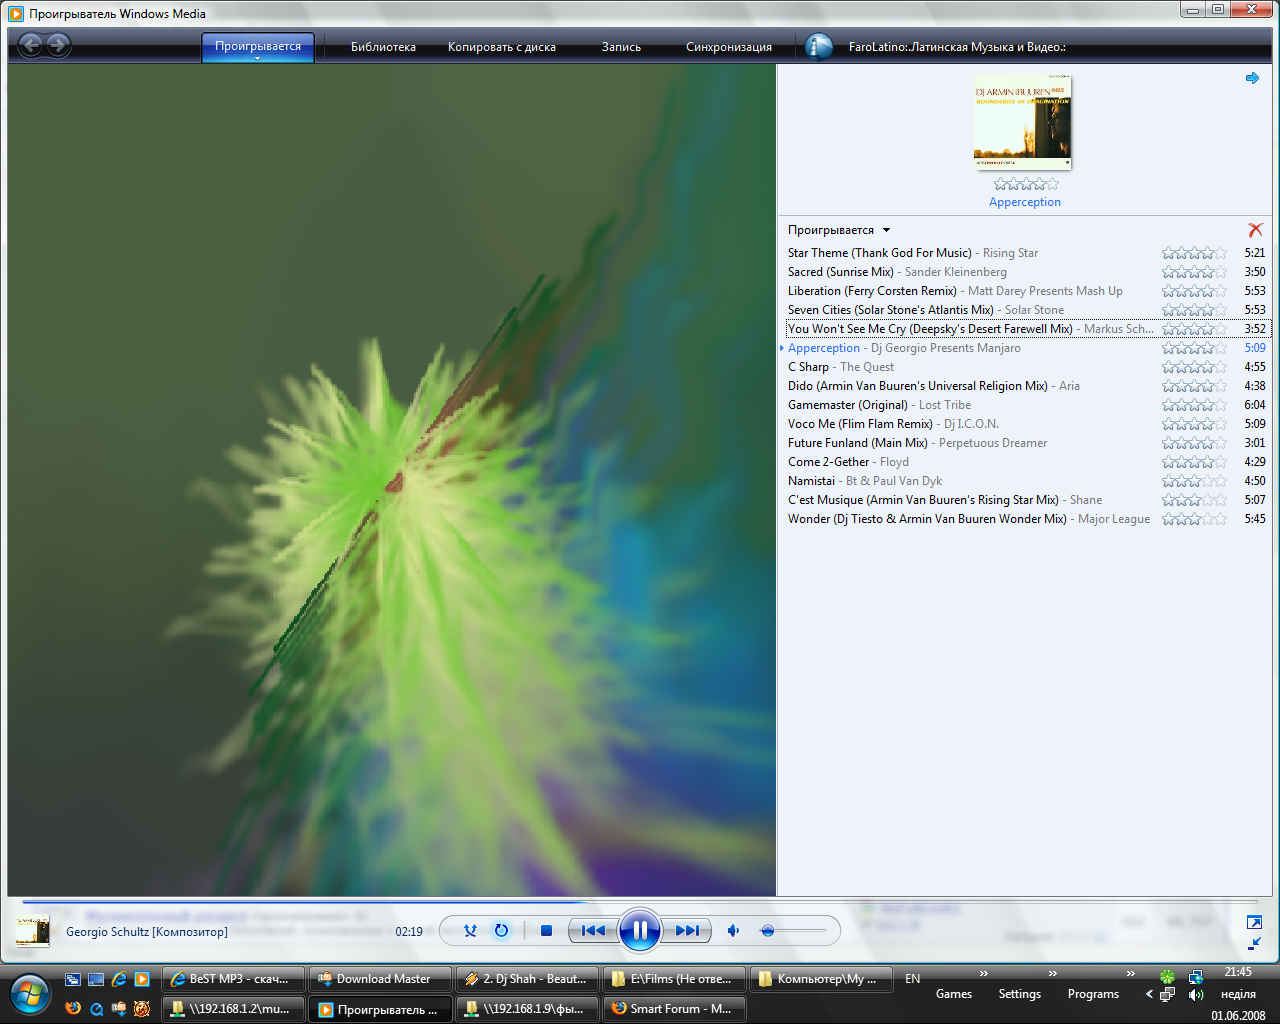Switch to E:\Films taskbar window
This screenshot has height=1024, width=1280.
(672, 979)
